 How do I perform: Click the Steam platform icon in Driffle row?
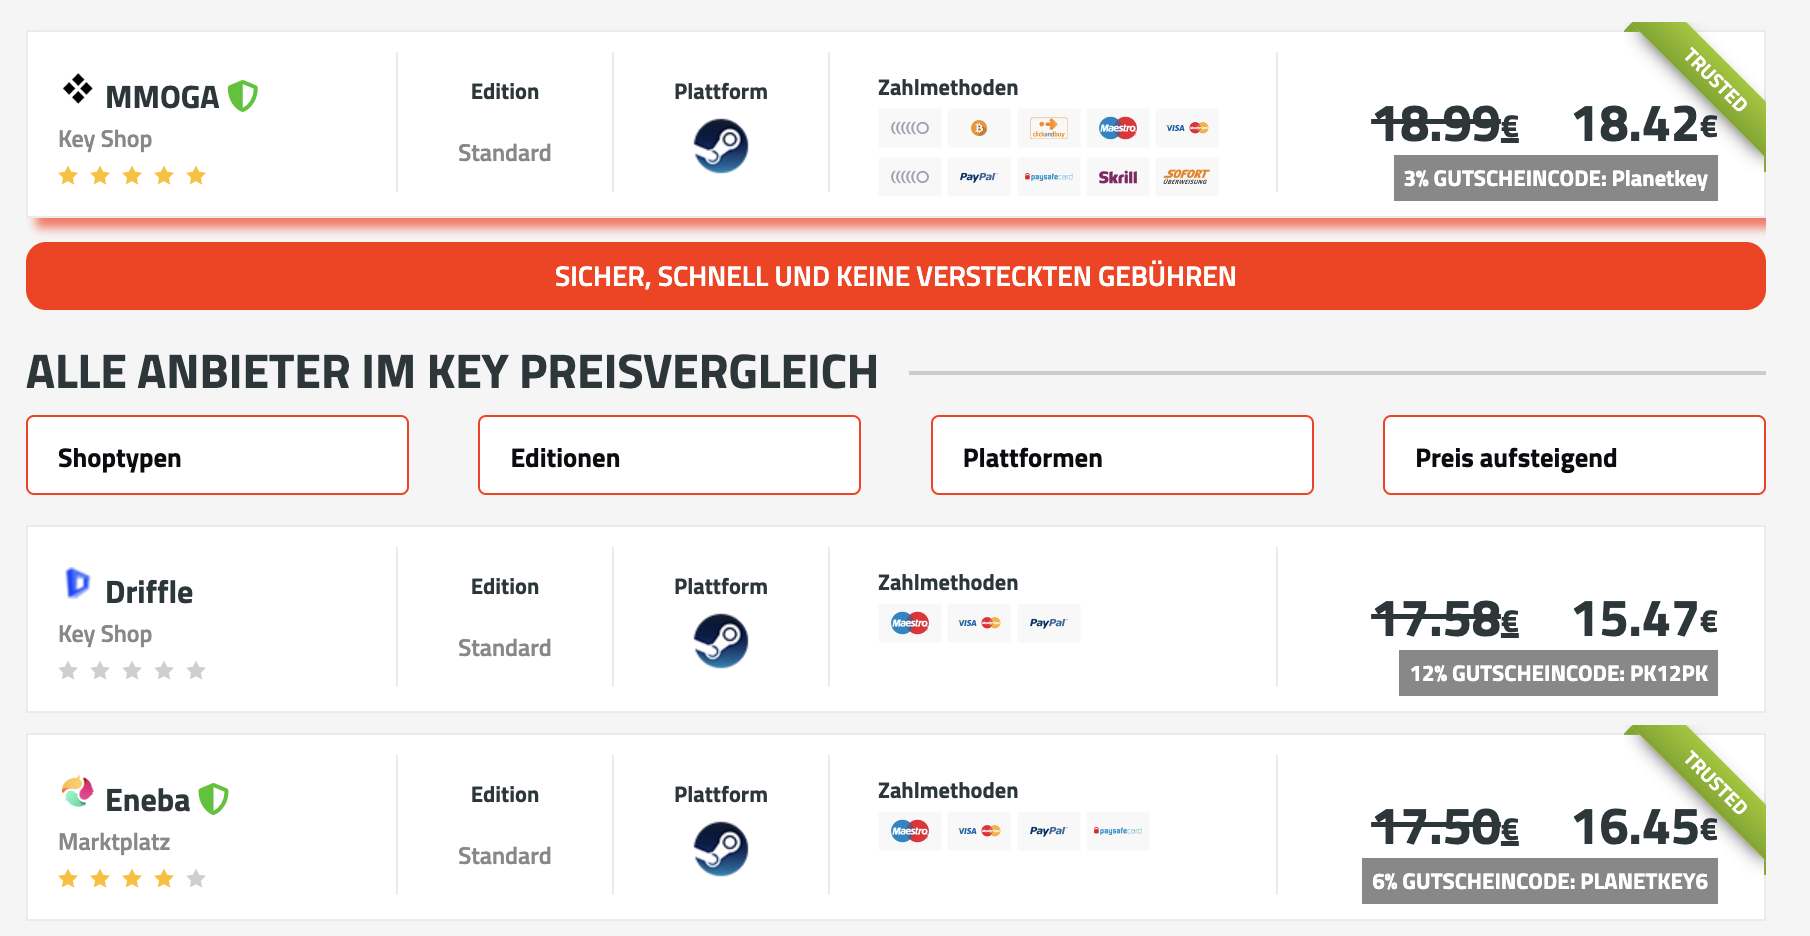click(721, 641)
